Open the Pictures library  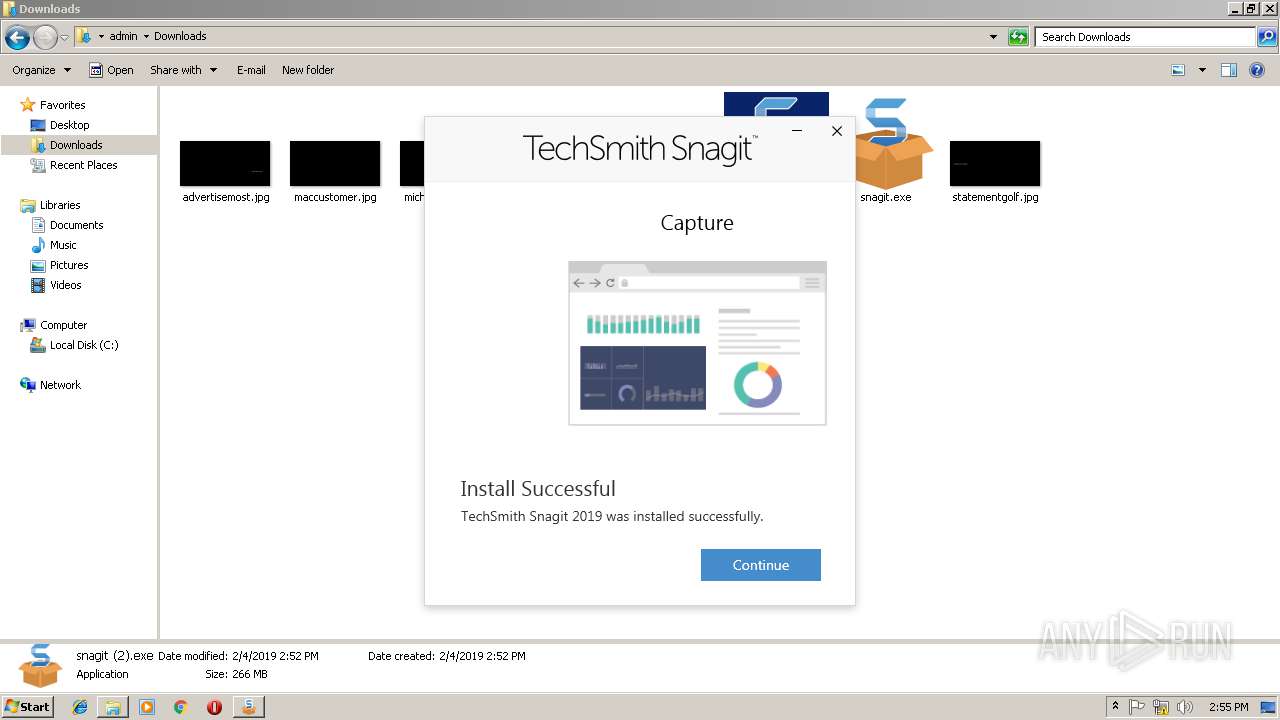(69, 265)
